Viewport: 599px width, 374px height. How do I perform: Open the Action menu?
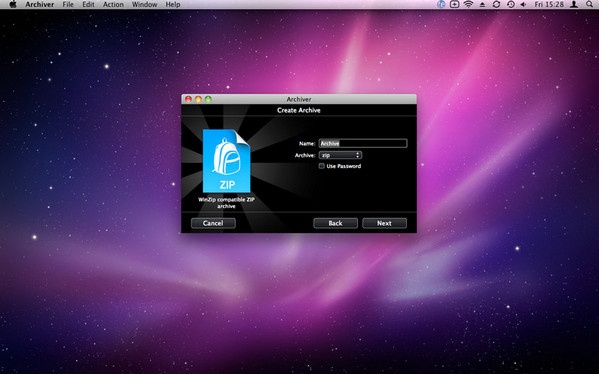click(113, 5)
